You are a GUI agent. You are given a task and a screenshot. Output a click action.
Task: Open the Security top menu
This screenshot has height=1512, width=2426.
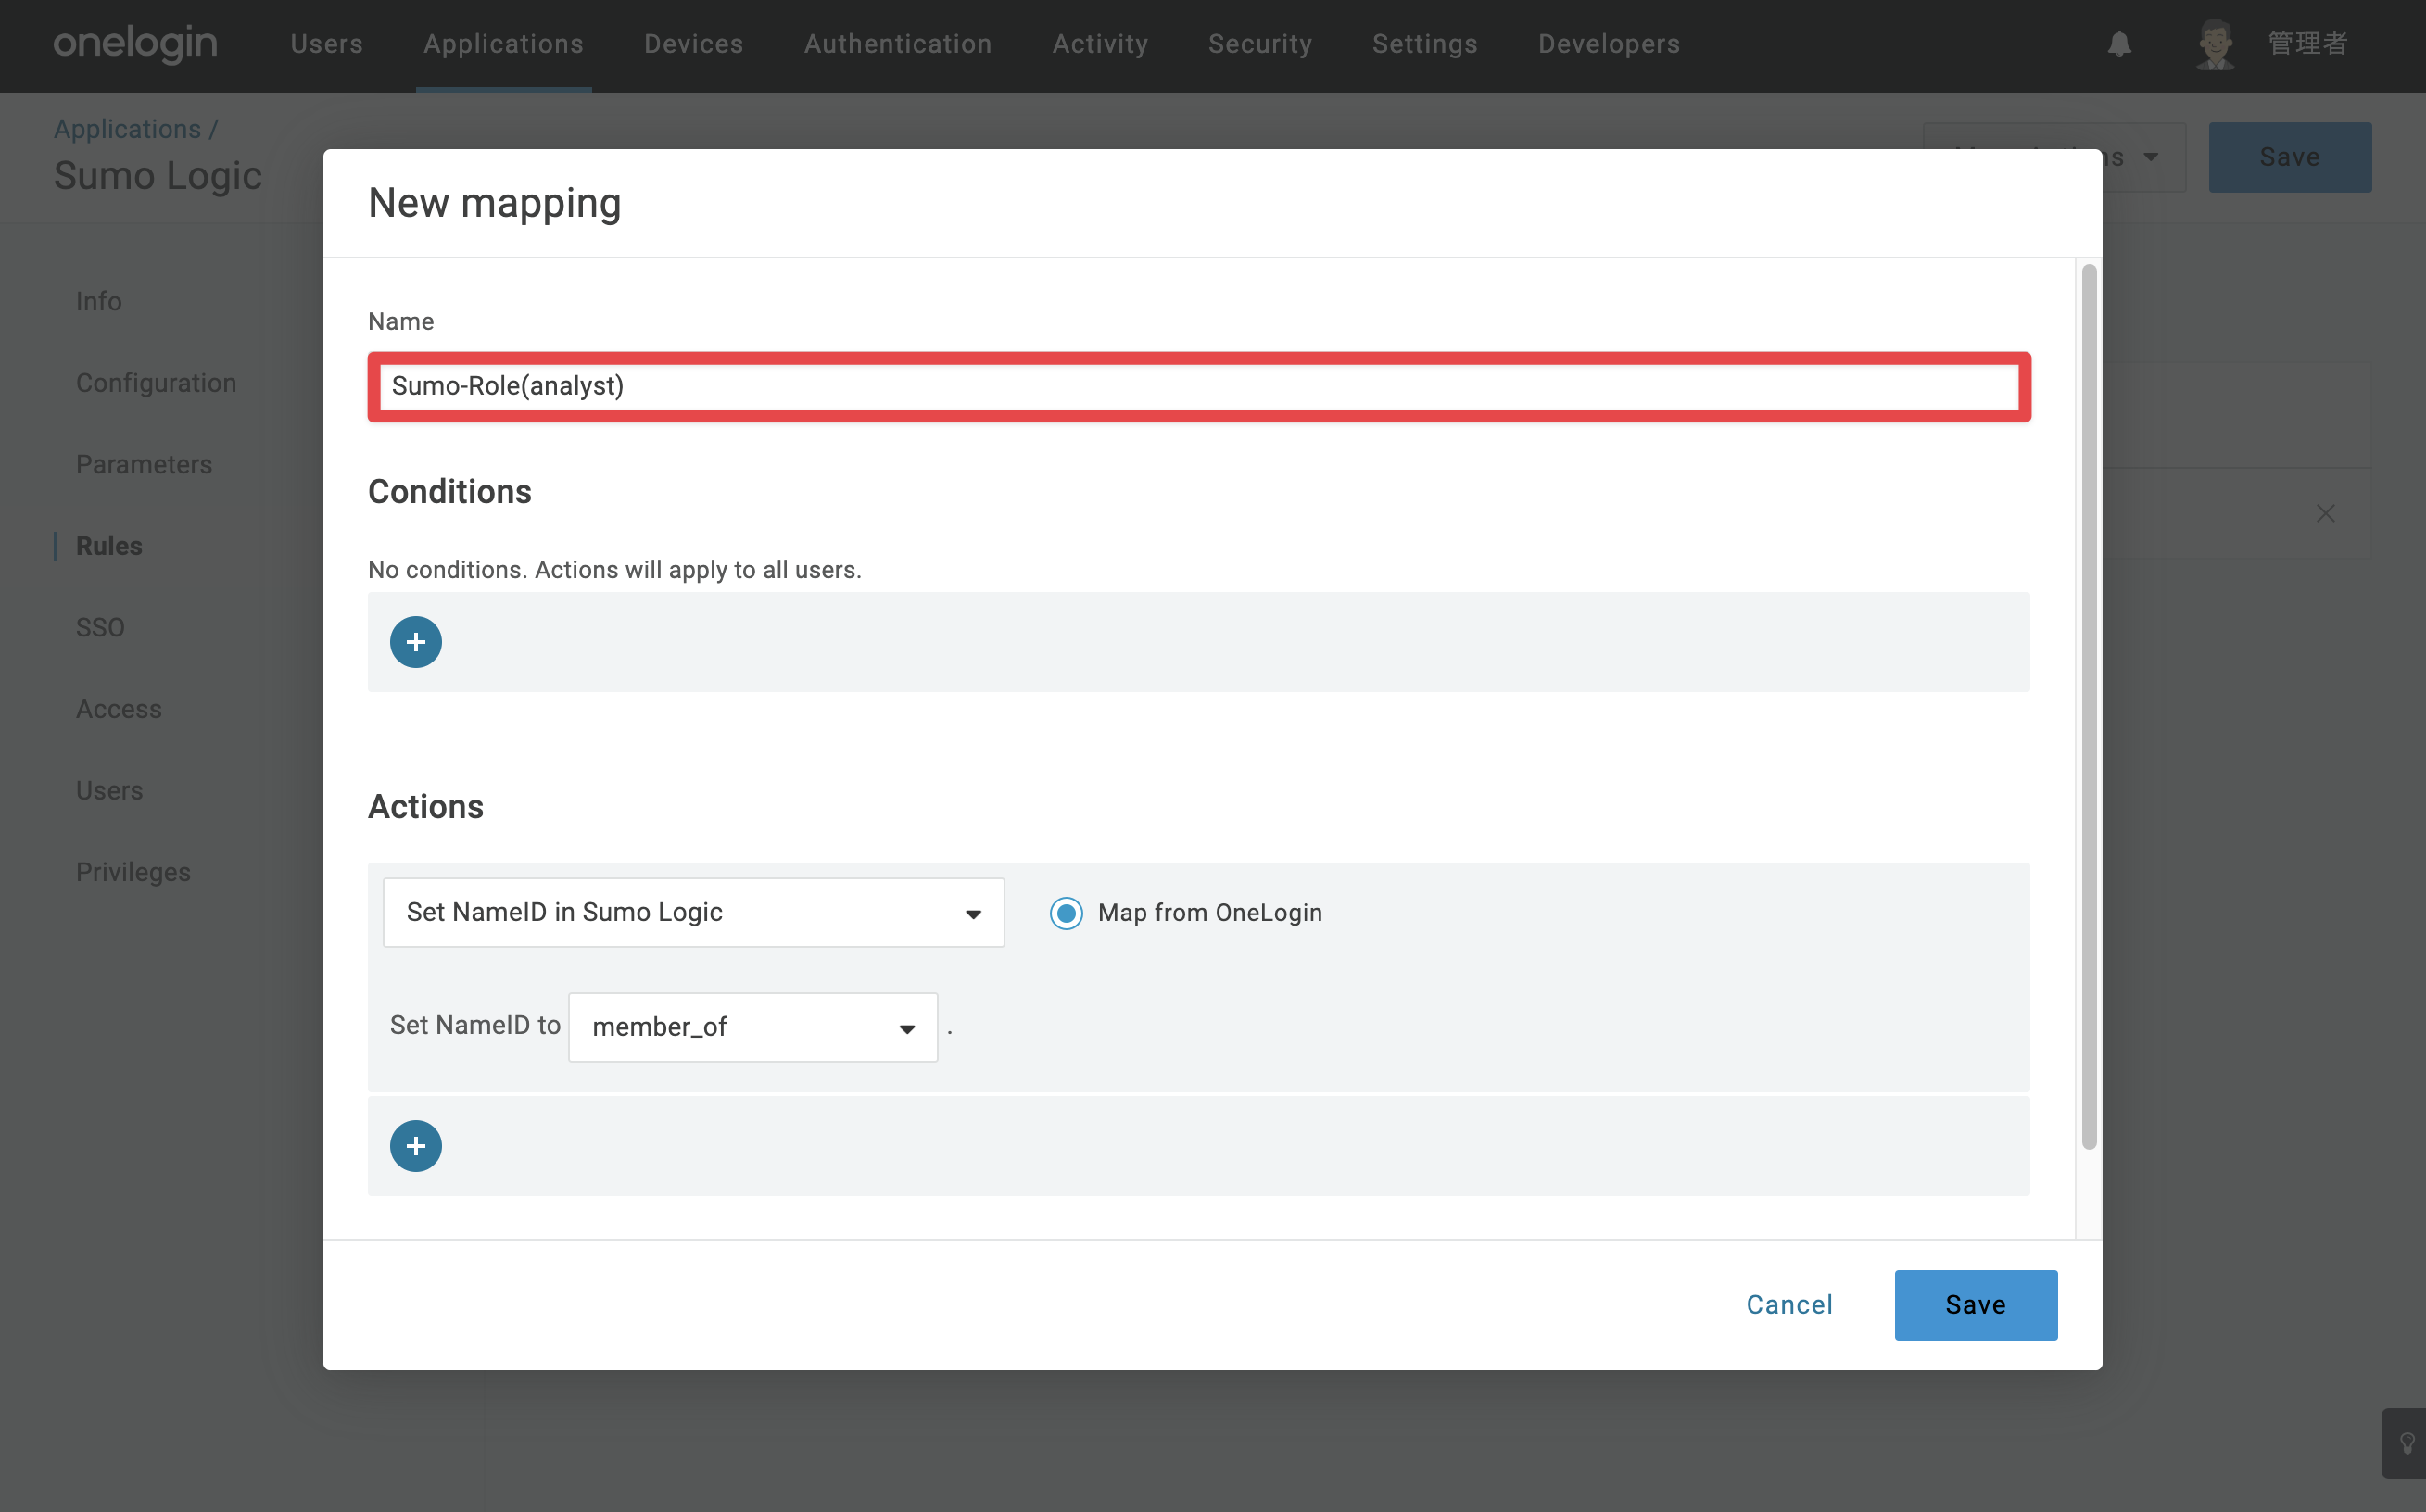1260,44
